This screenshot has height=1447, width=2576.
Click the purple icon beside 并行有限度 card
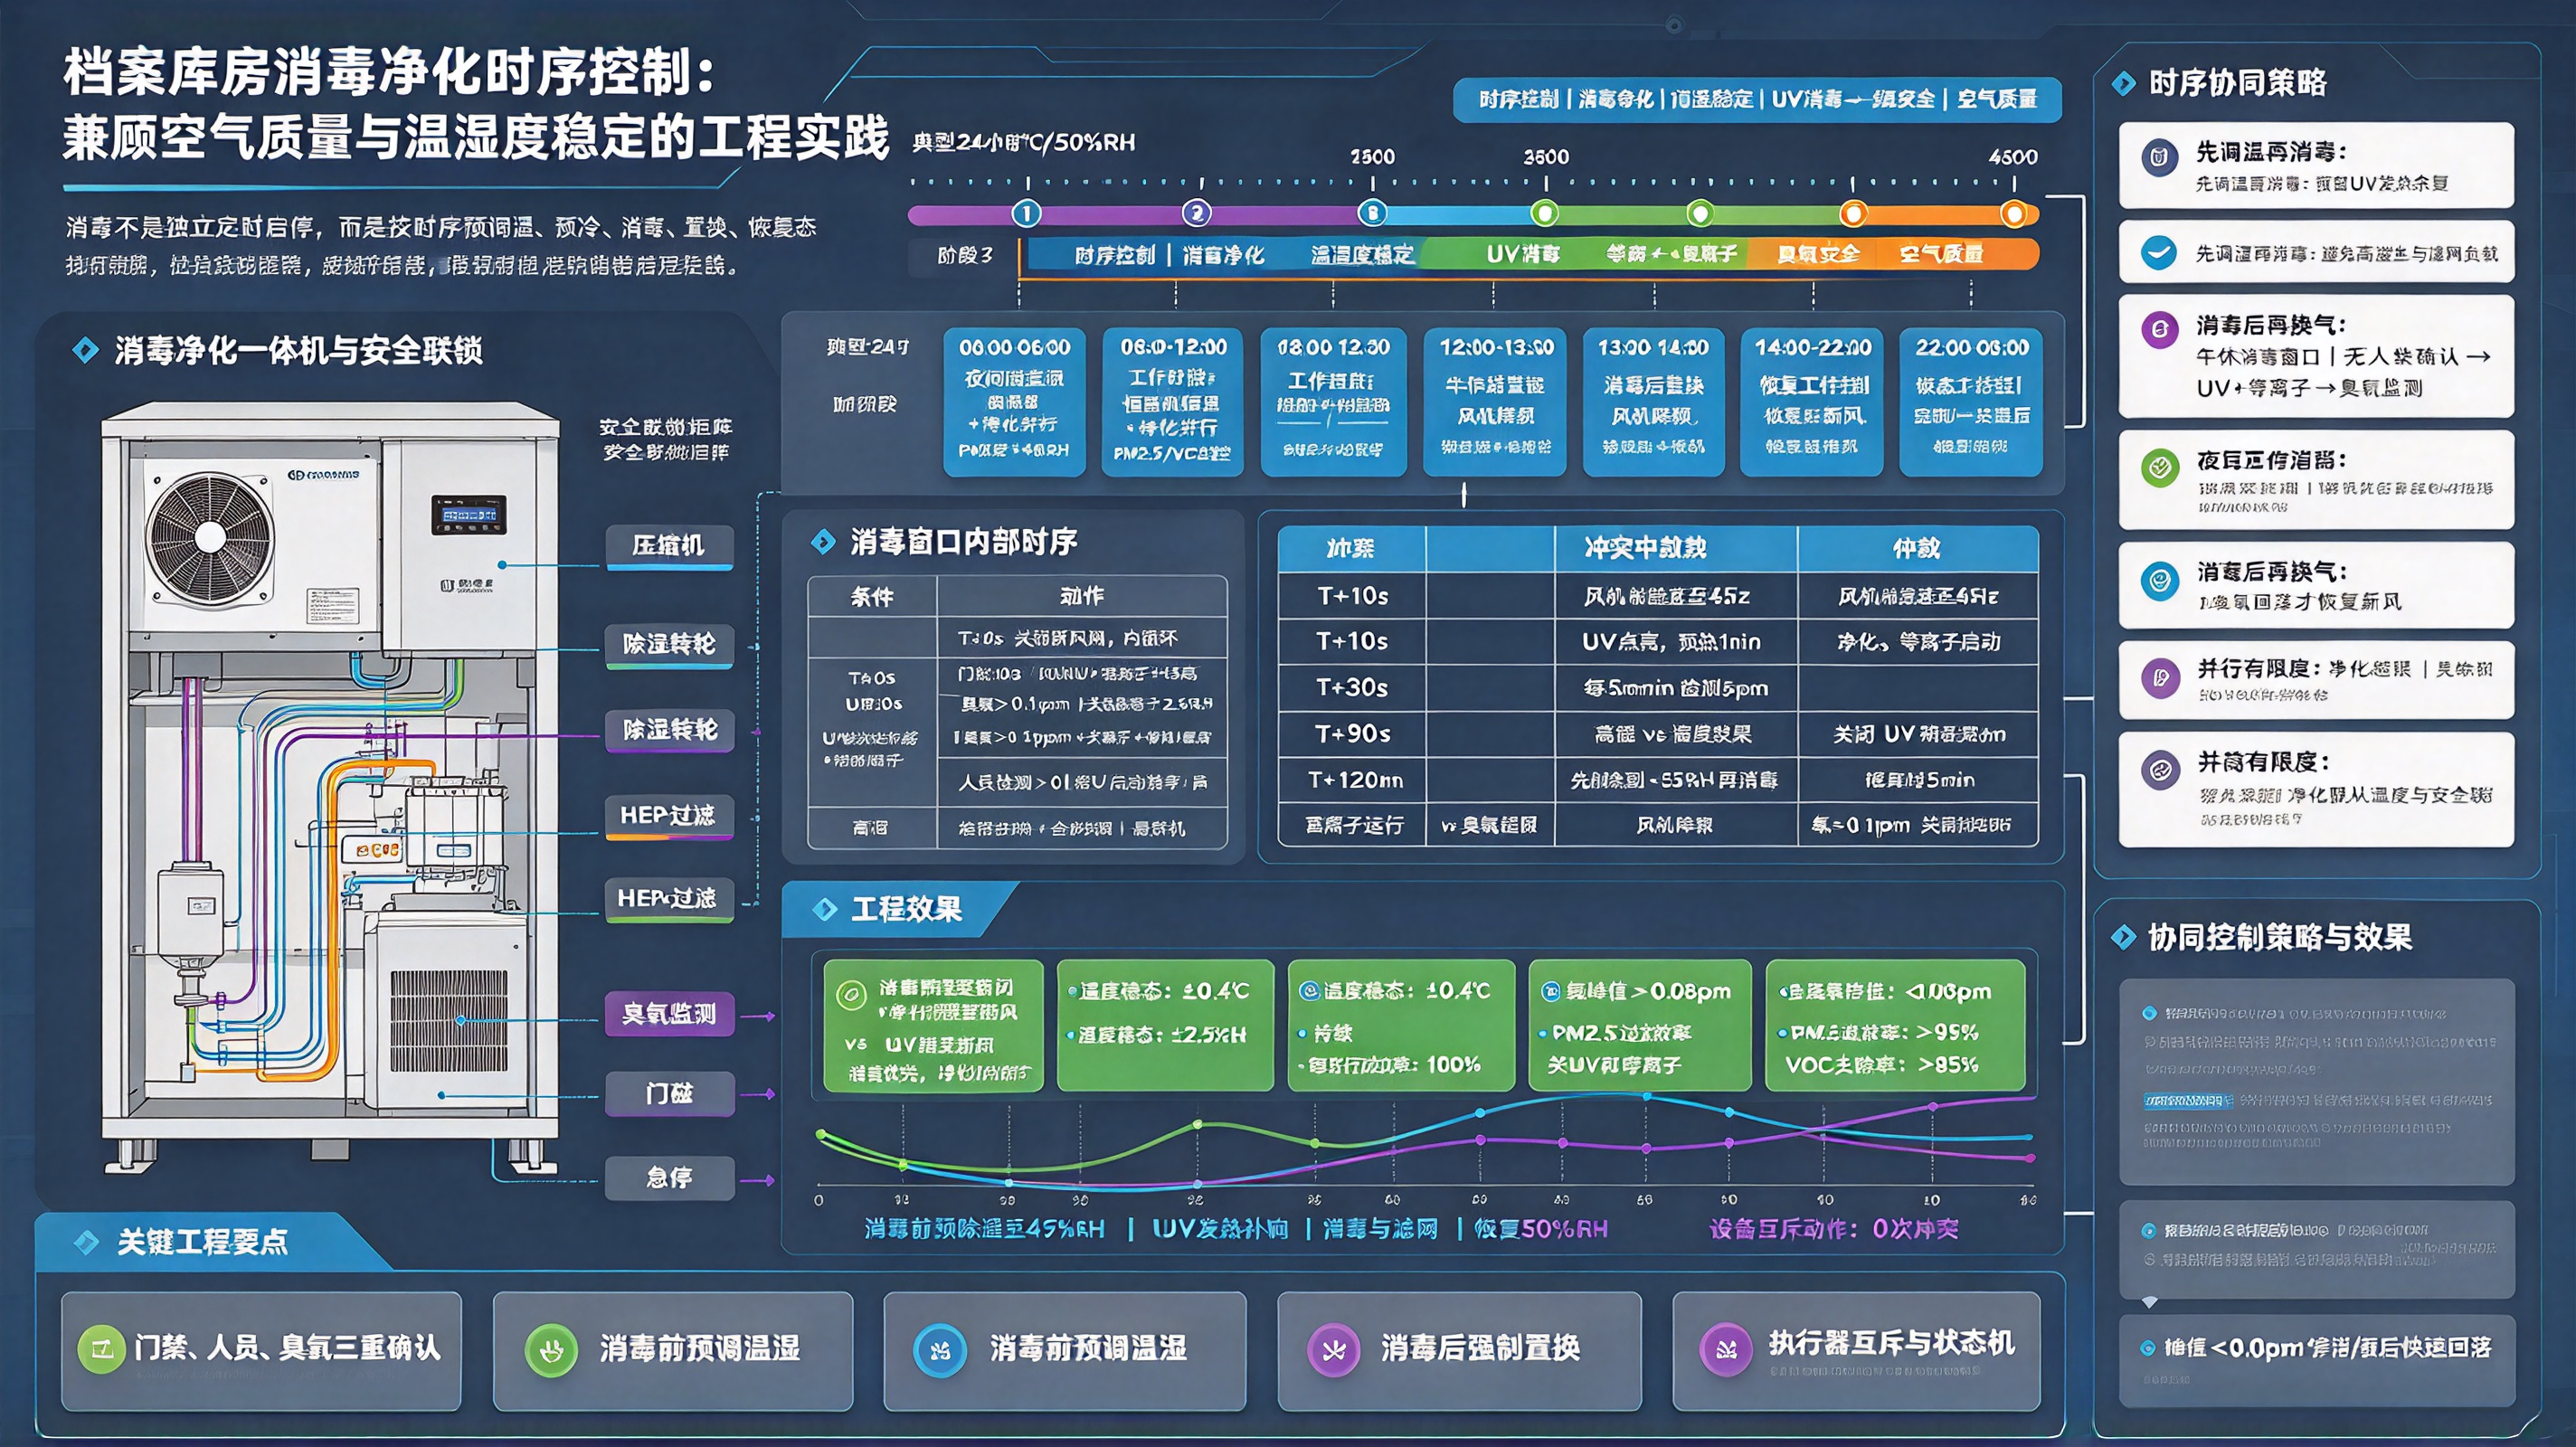pyautogui.click(x=2160, y=678)
